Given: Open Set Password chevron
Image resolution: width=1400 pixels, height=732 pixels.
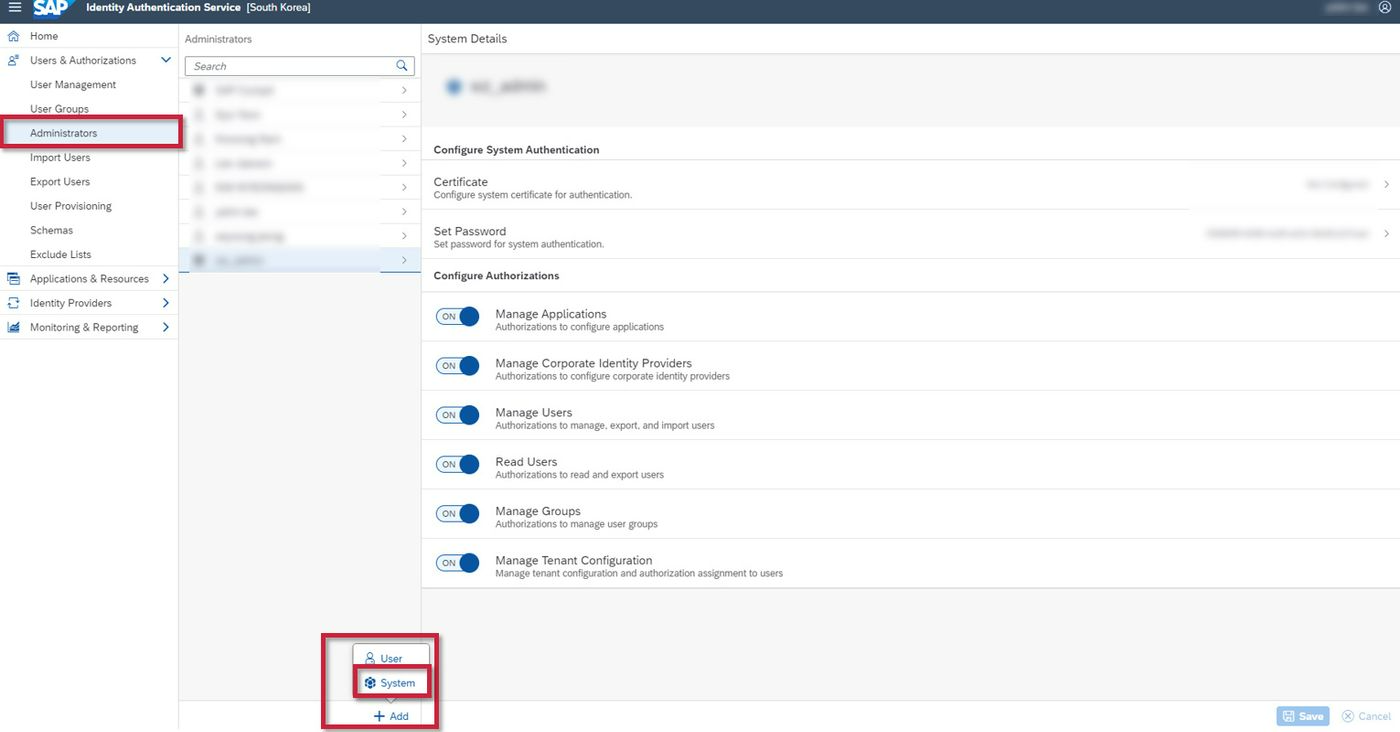Looking at the screenshot, I should click(1387, 234).
